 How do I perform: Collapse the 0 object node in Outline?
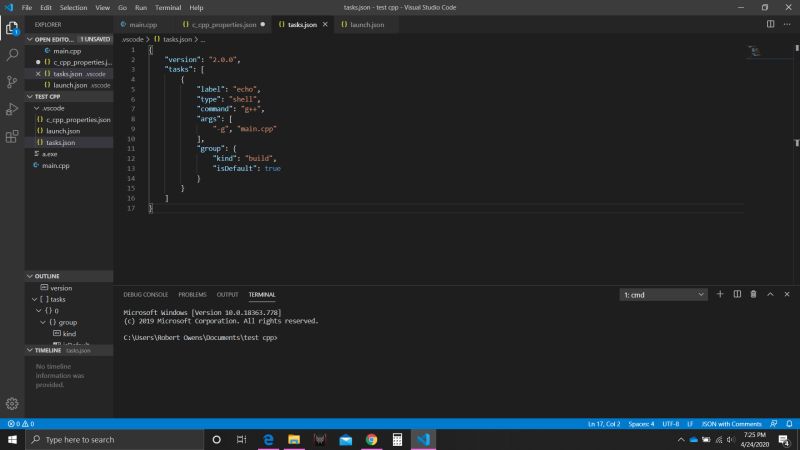tap(39, 311)
